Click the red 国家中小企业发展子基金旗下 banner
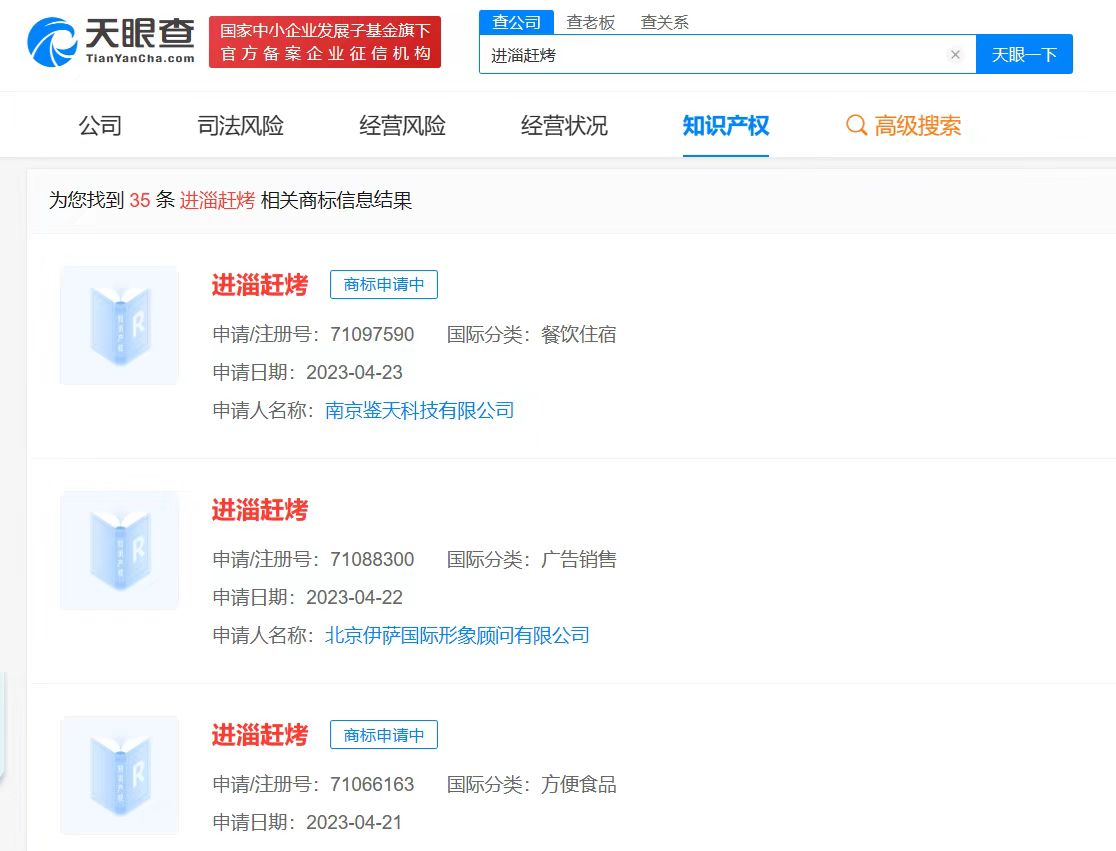Screen dimensions: 1116x851 325,42
